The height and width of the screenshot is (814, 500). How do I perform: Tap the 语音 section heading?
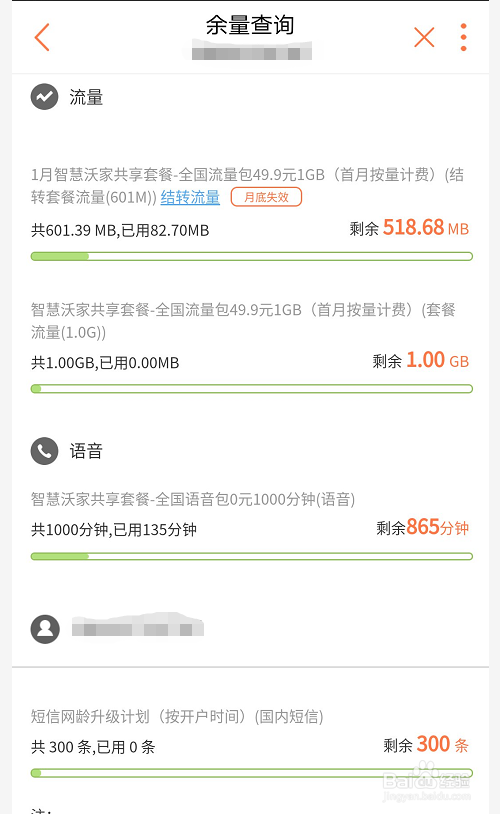[86, 451]
